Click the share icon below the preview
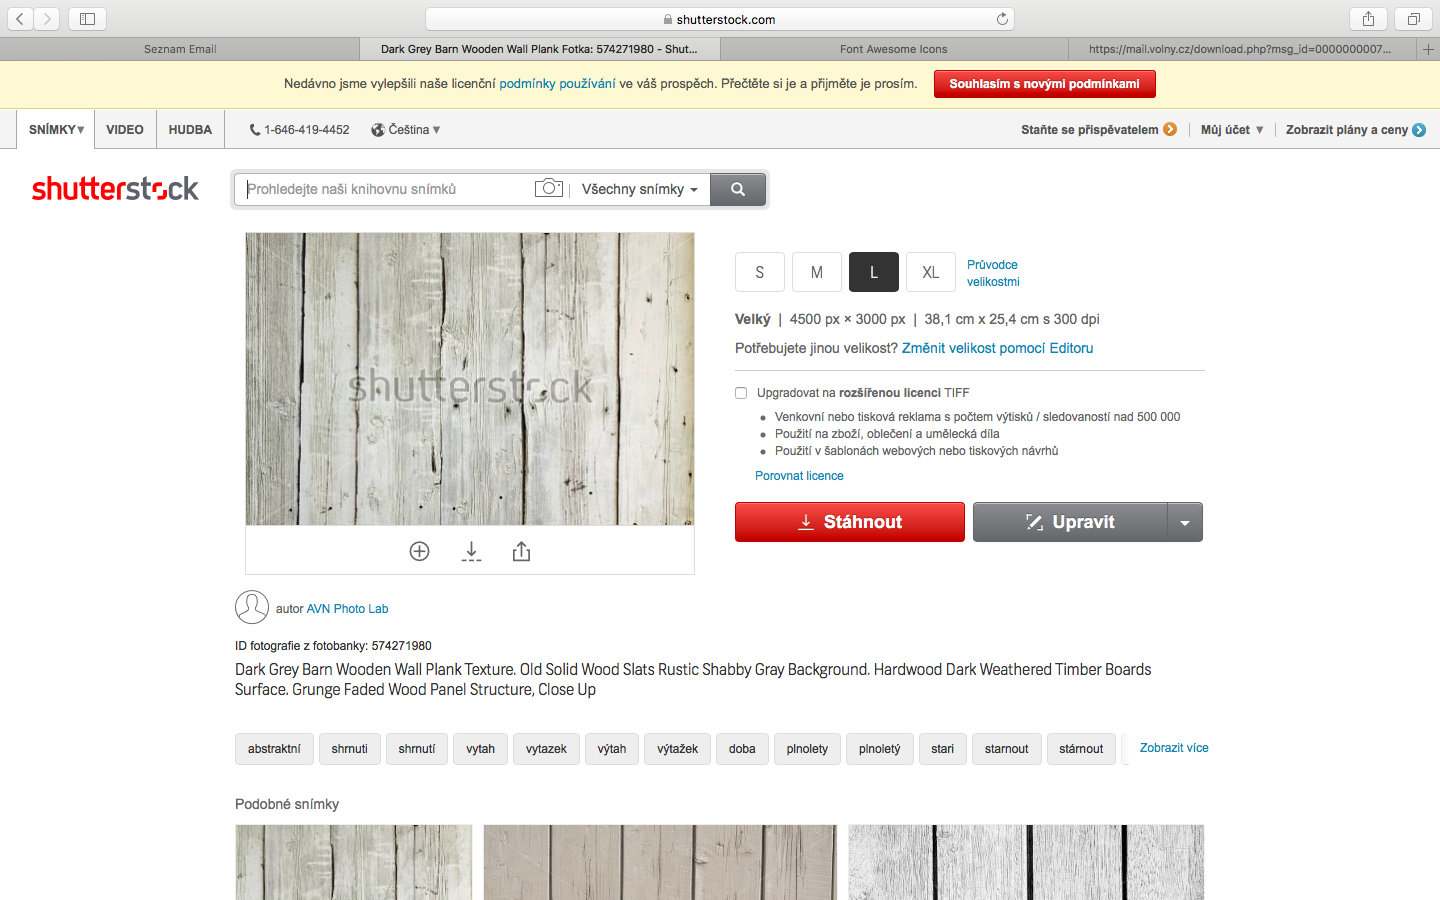 click(x=521, y=551)
